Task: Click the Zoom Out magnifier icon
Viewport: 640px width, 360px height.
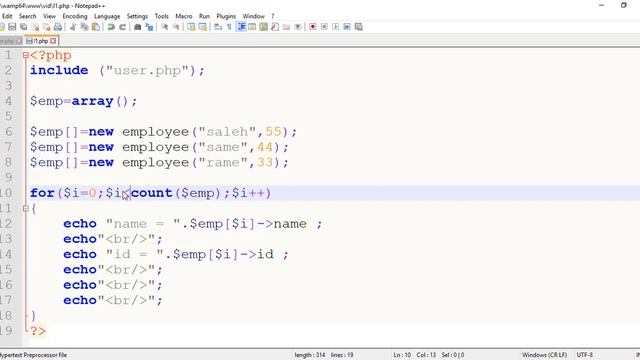Action: [x=176, y=27]
